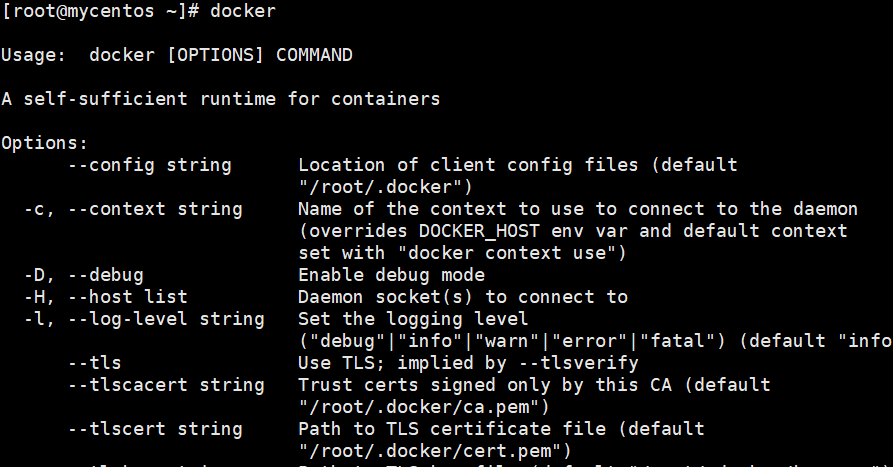Screen dimensions: 893x467
Task: Click the Enable debug mode description
Action: (x=392, y=275)
